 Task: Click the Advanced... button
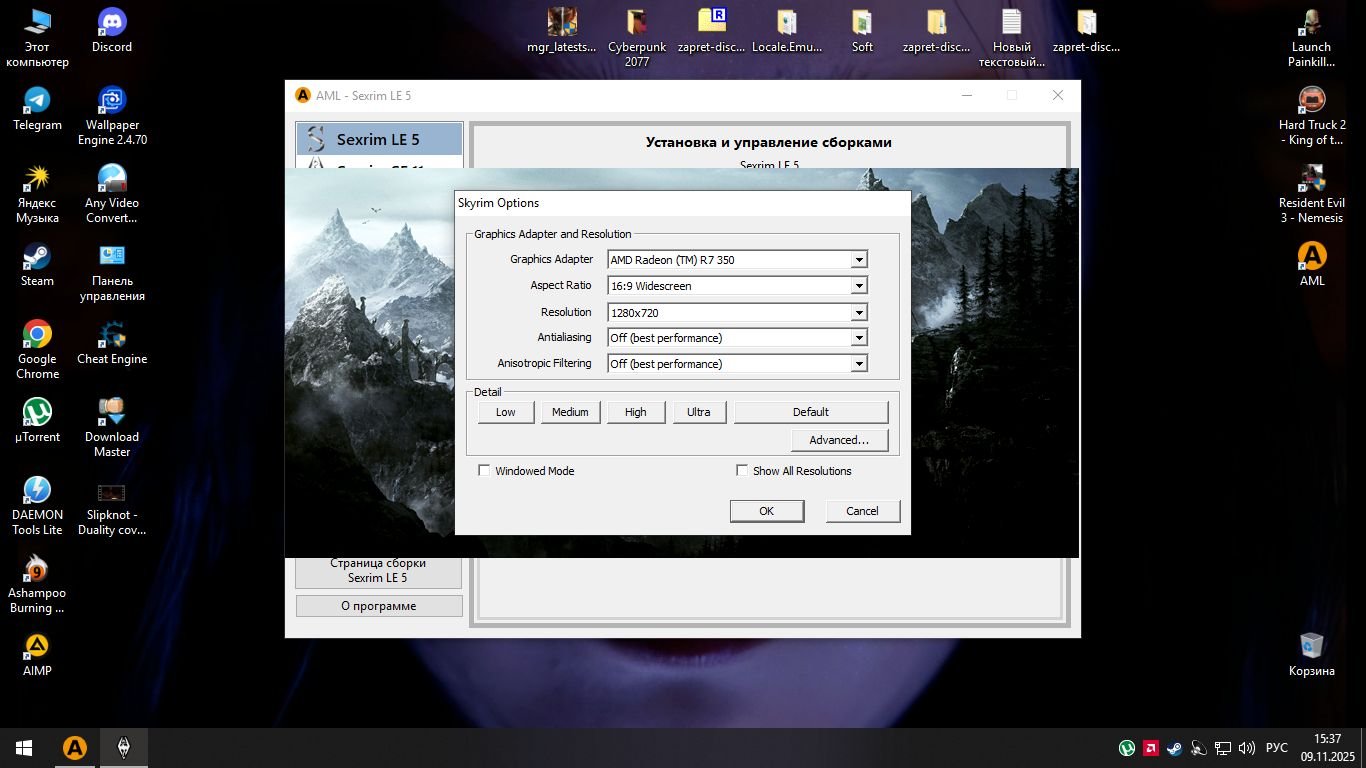point(838,440)
